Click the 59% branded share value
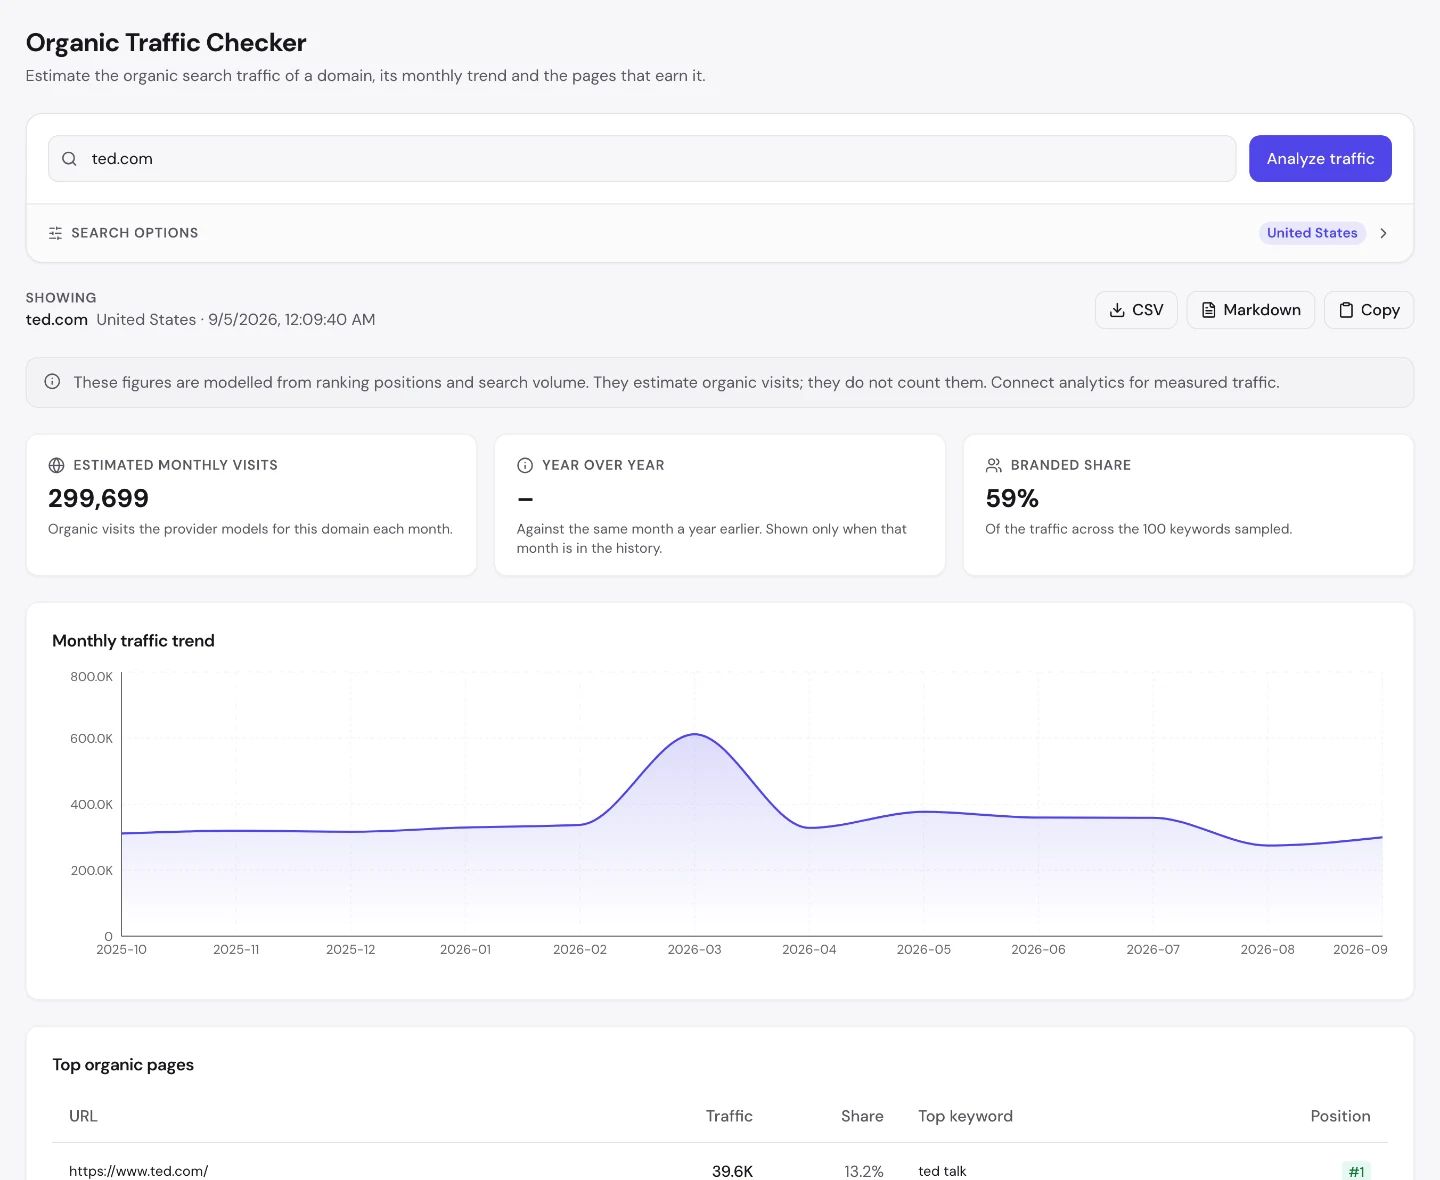This screenshot has height=1180, width=1440. click(x=1012, y=498)
